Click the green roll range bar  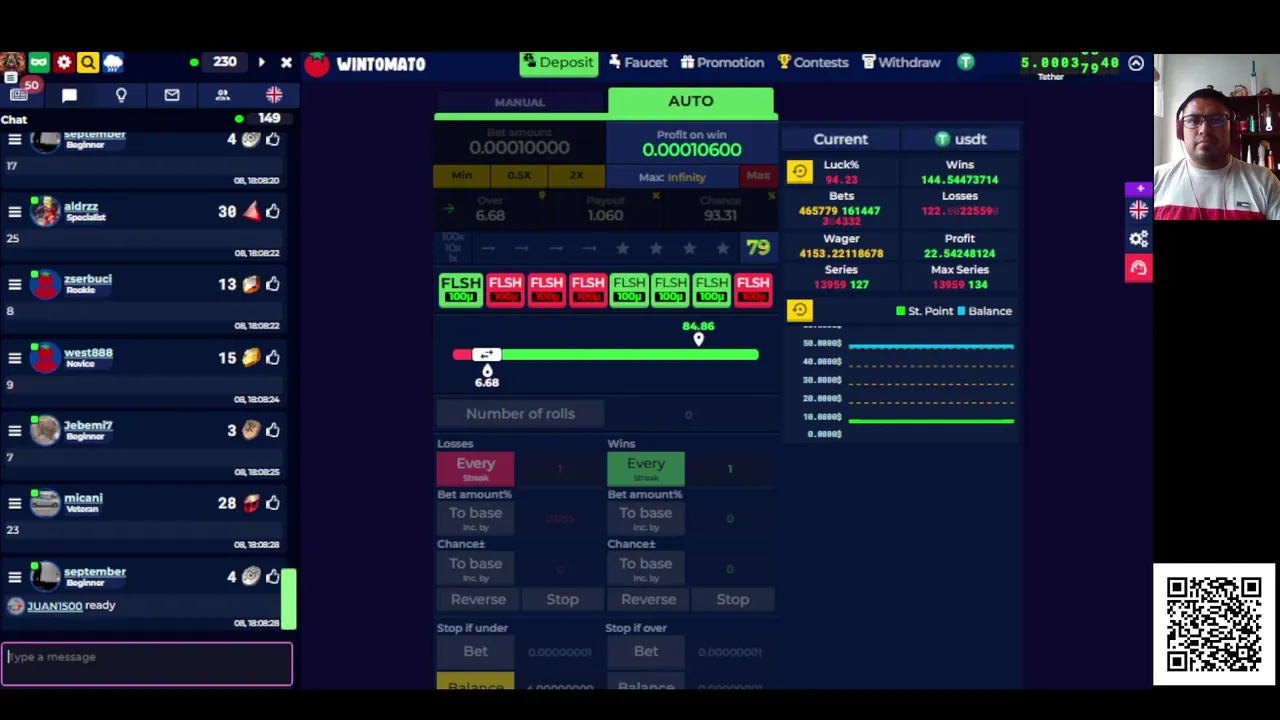(x=630, y=355)
